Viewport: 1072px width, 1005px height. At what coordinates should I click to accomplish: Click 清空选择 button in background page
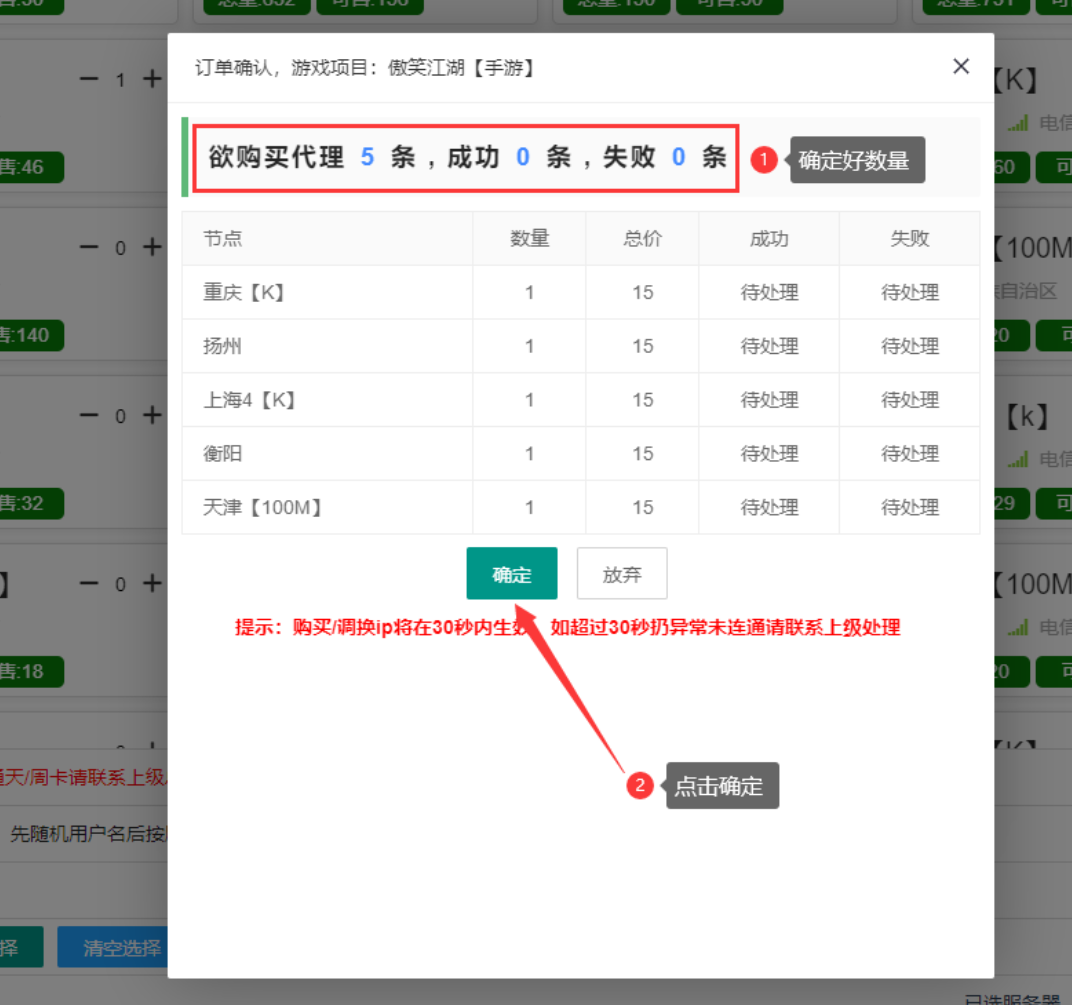coord(112,948)
